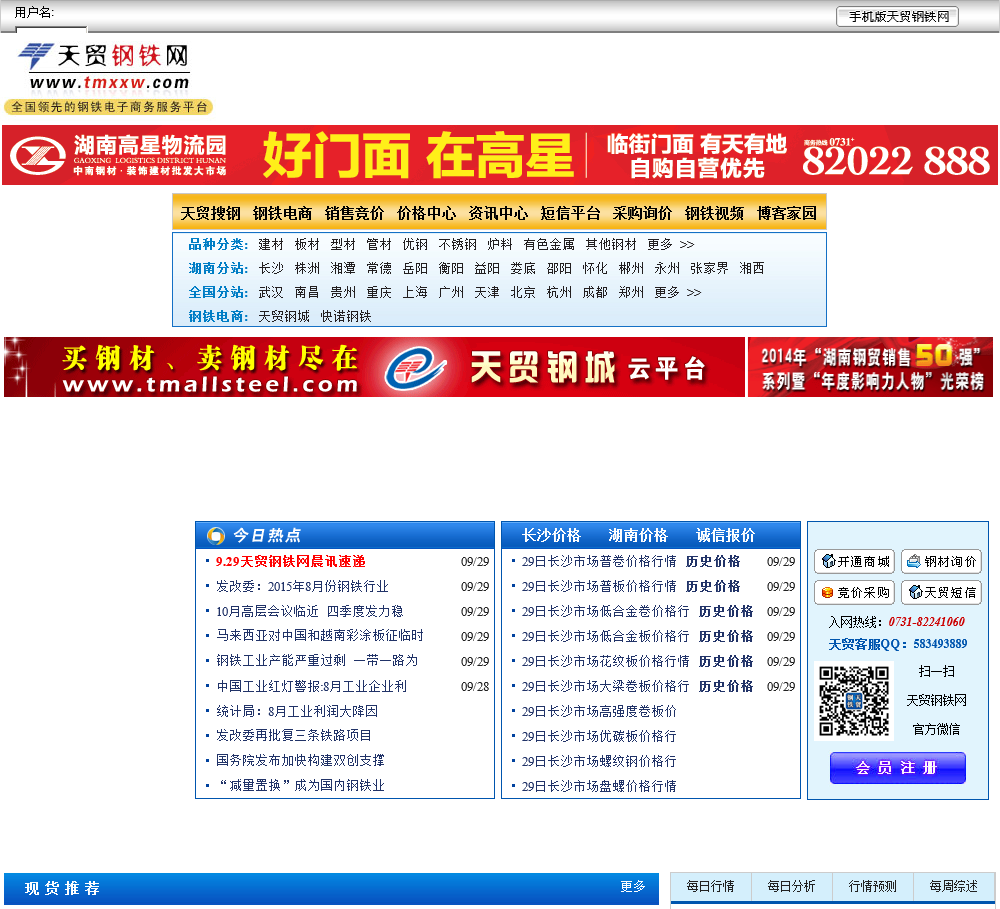
Task: Open 发改委：2015年8月份钢铁行业 article
Action: coord(302,586)
